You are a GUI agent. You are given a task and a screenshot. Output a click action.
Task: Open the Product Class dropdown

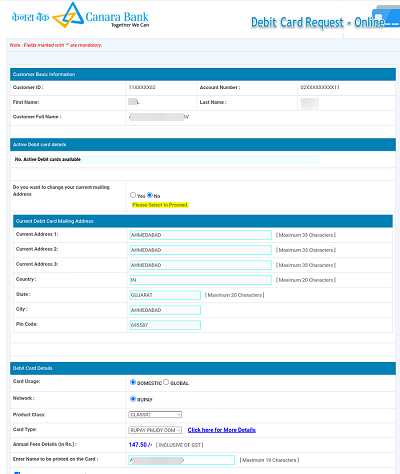click(x=155, y=415)
